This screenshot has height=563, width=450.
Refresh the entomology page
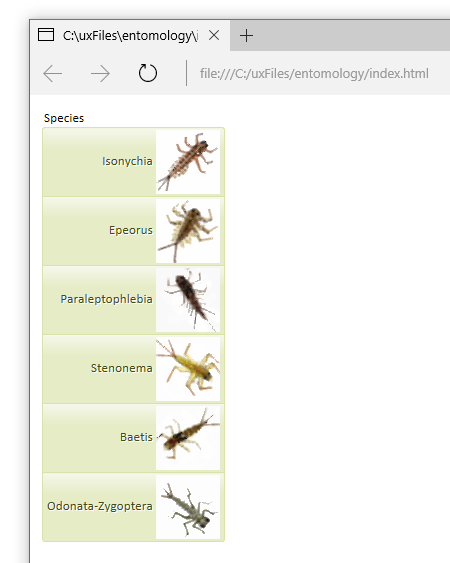(x=148, y=73)
